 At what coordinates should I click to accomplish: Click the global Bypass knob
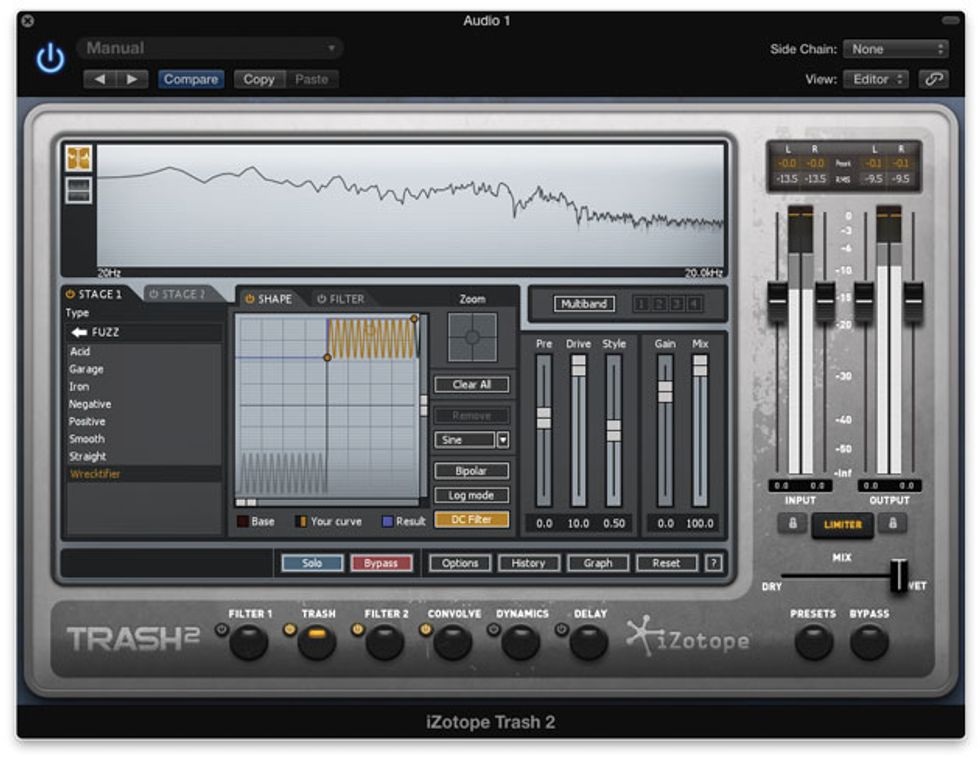pyautogui.click(x=869, y=642)
